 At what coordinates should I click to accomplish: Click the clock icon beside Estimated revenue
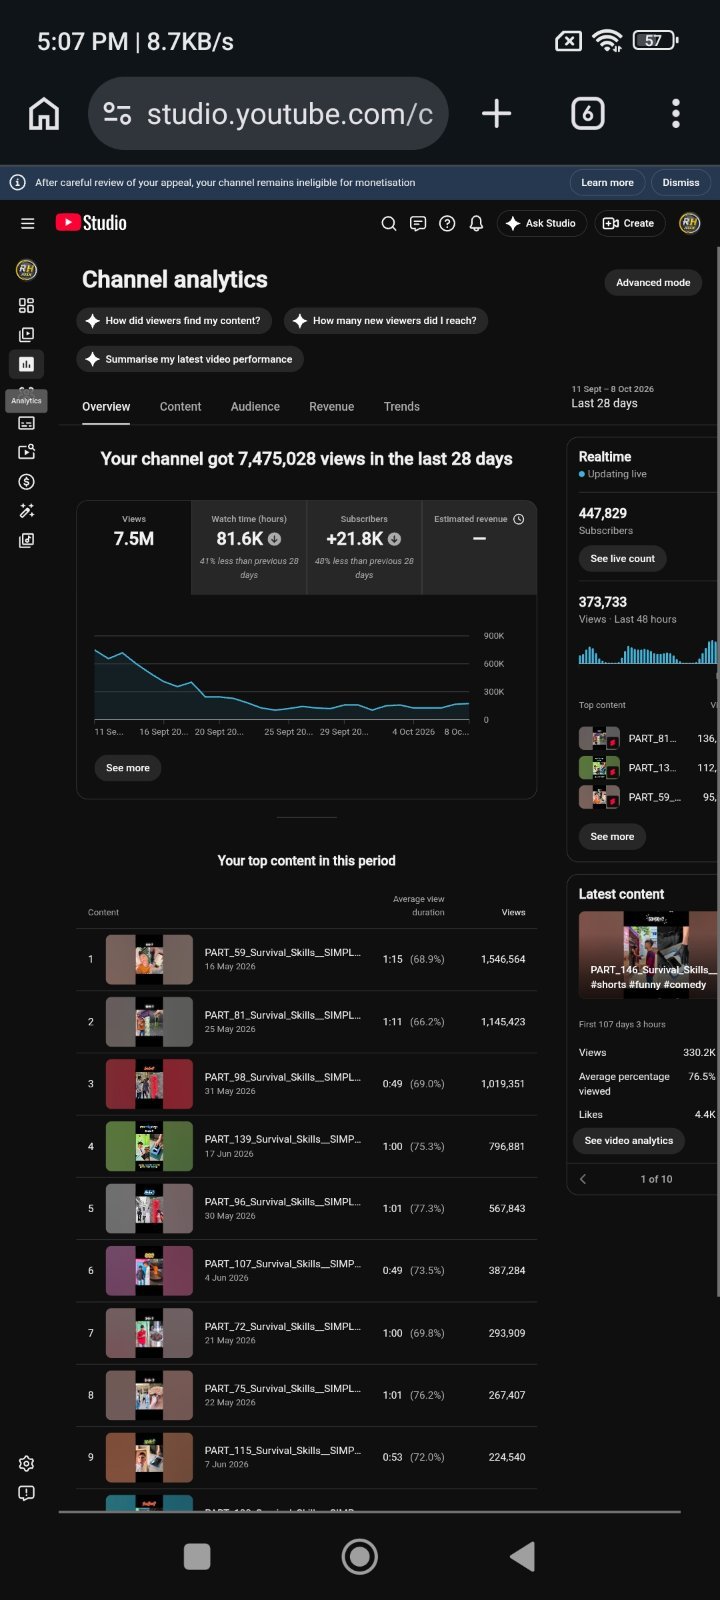coord(519,519)
